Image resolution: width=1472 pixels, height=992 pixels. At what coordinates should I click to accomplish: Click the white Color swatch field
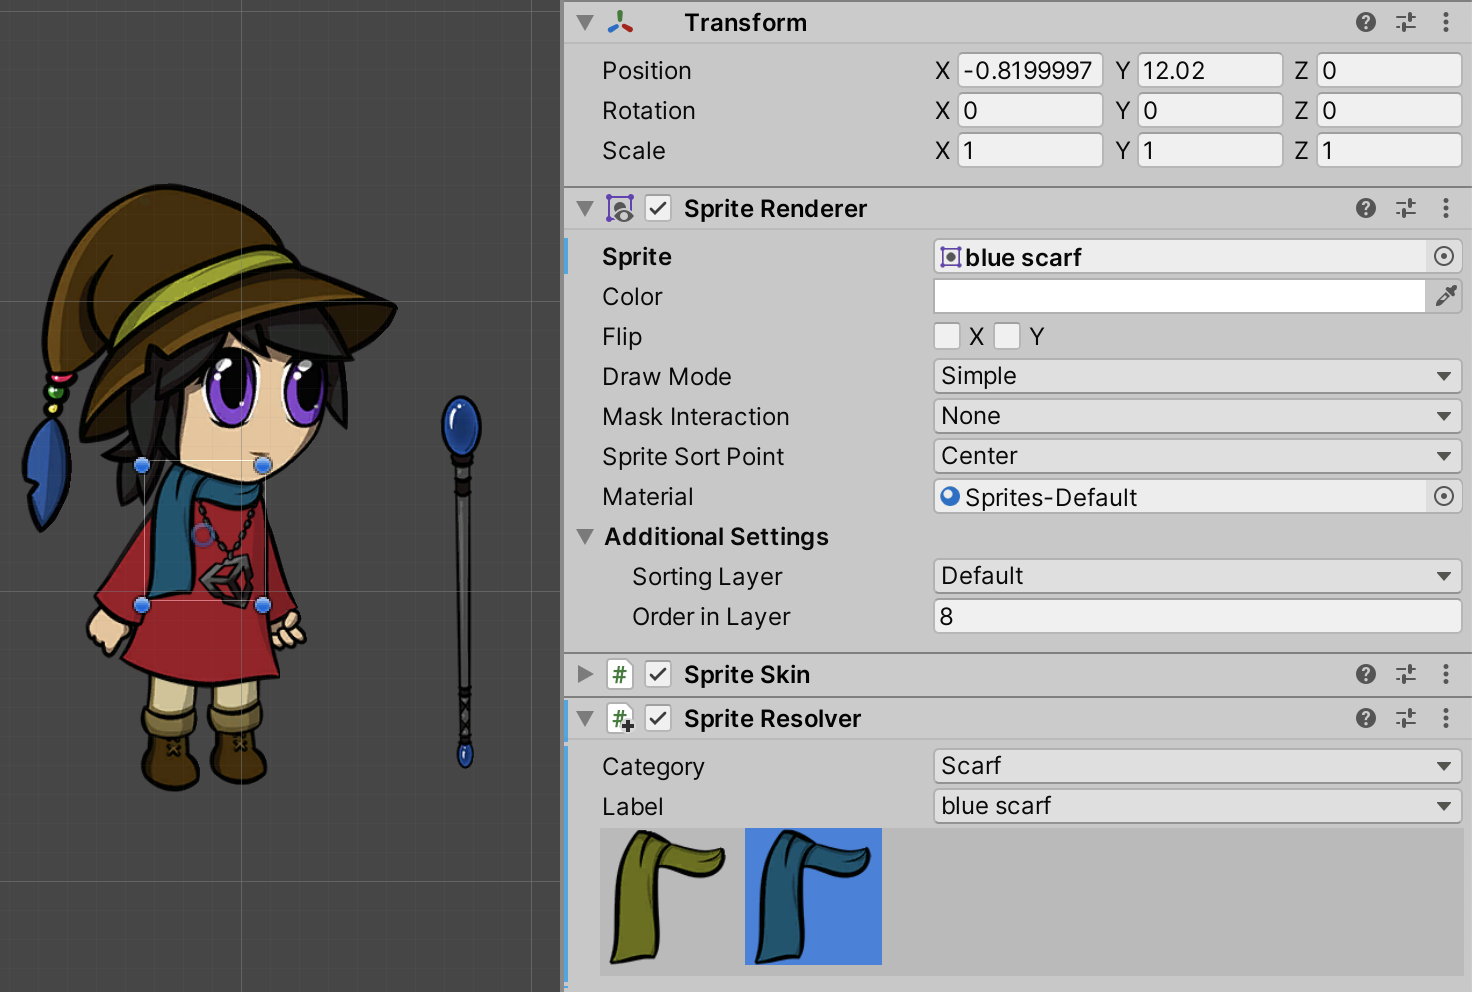[x=1179, y=296]
